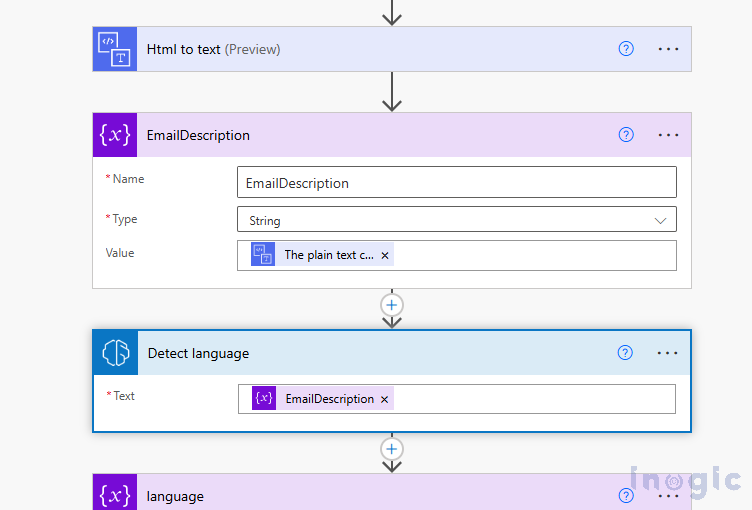Open help for Detect language action
Screen dimensions: 752x510
(x=625, y=353)
